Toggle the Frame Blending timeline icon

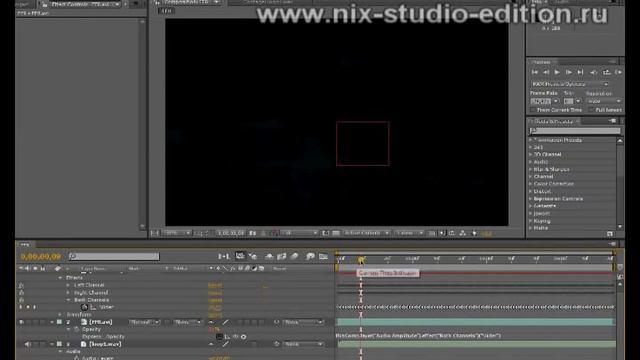(282, 256)
